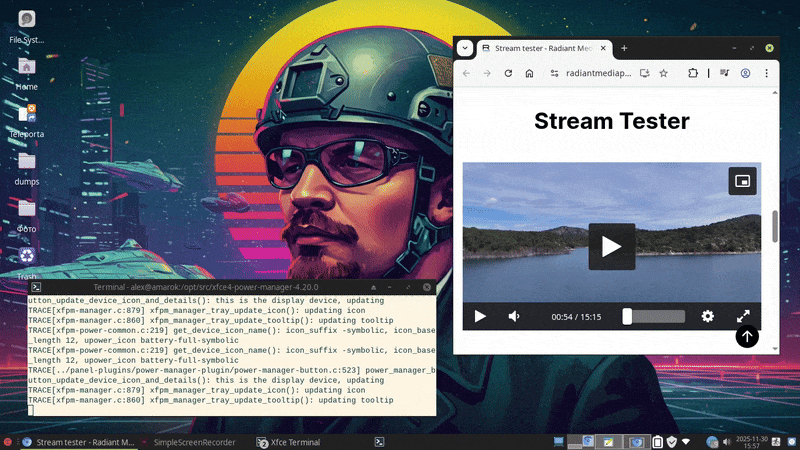Click the terminal text area last TRACE line

pos(211,401)
